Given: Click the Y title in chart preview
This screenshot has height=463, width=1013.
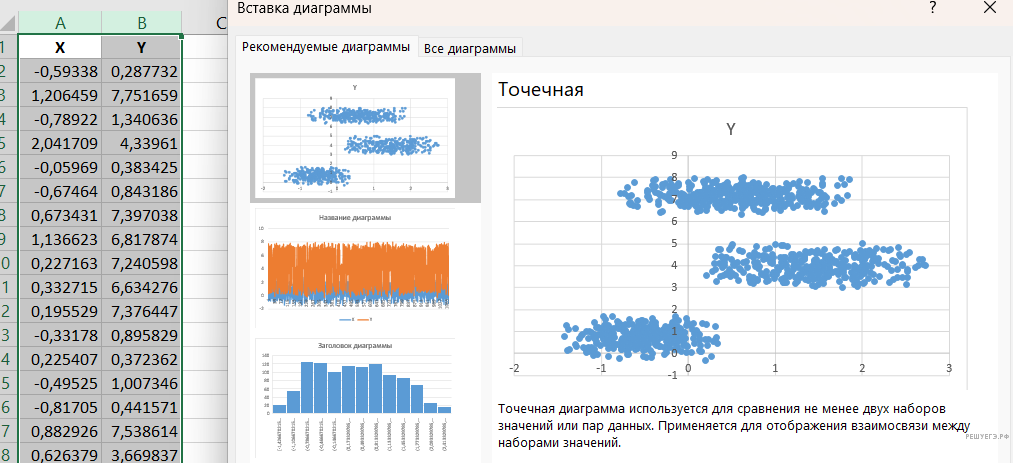Looking at the screenshot, I should coord(731,129).
